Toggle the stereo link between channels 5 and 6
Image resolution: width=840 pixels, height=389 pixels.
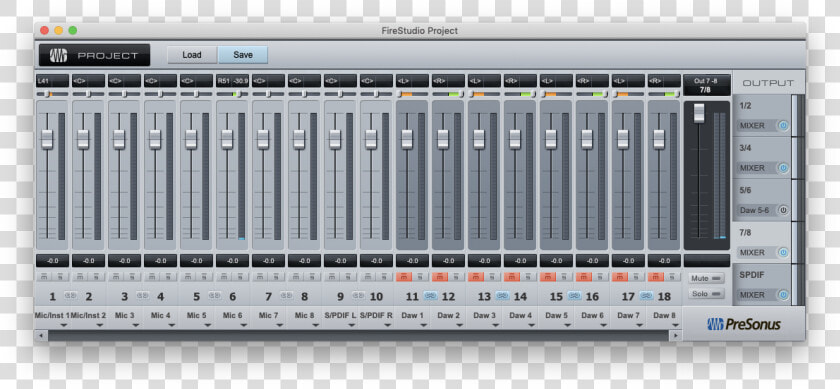(x=215, y=295)
